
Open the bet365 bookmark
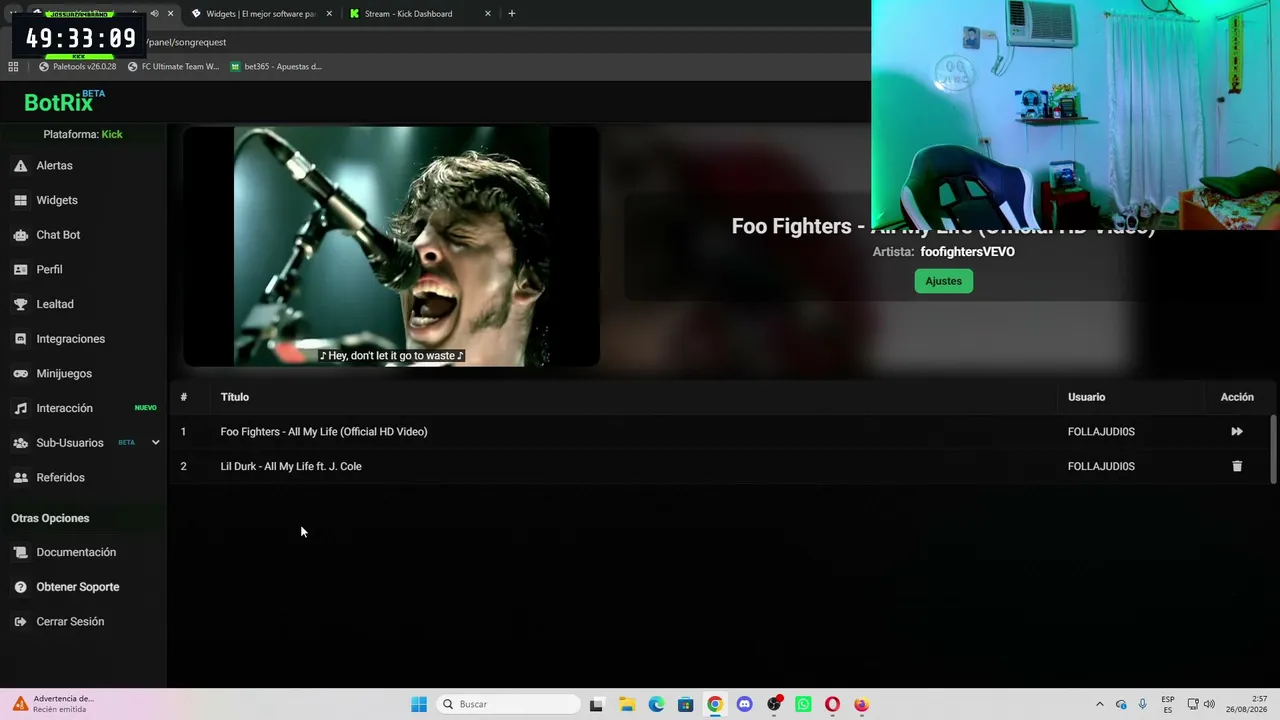(x=276, y=67)
